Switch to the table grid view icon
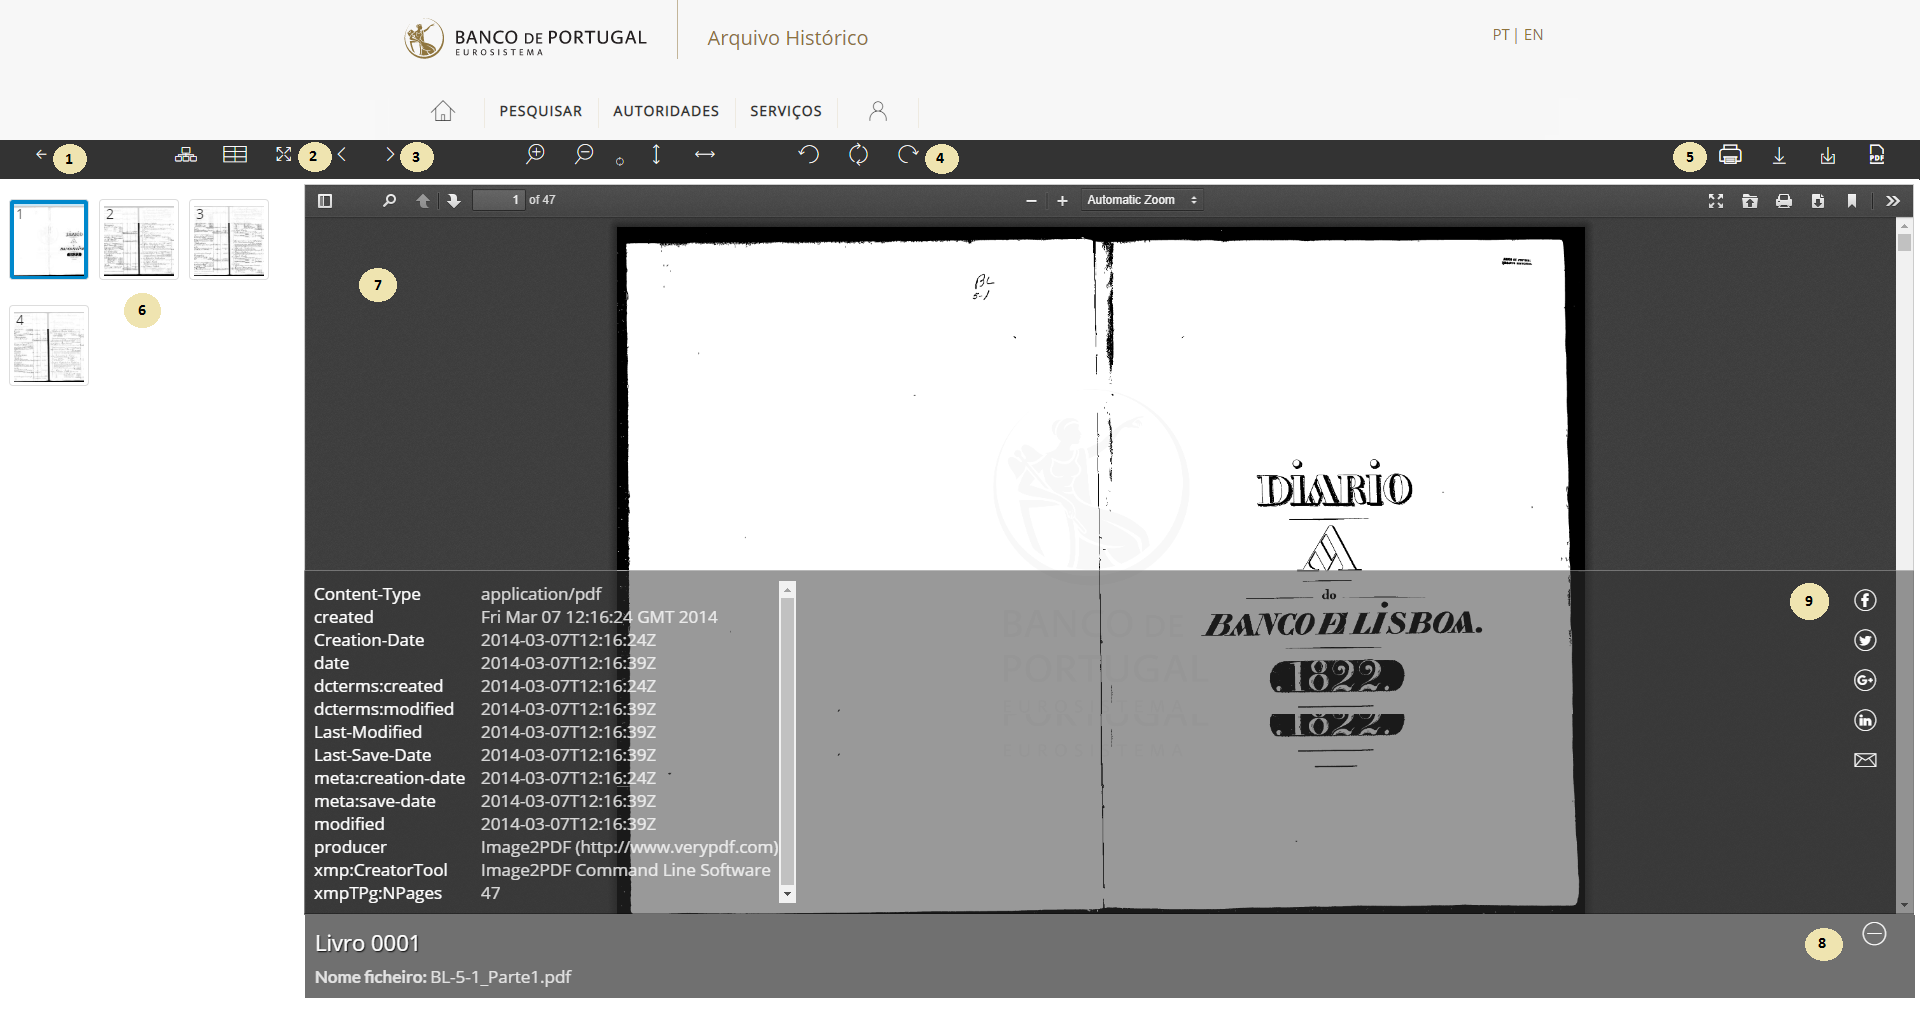 pos(235,154)
